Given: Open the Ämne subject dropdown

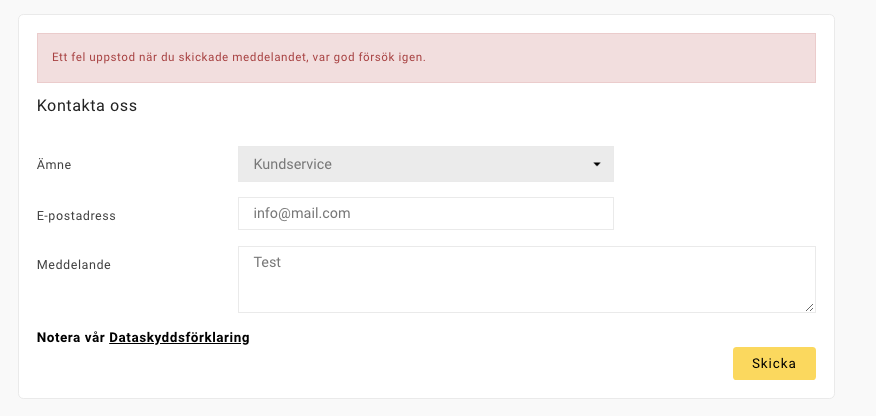Looking at the screenshot, I should click(x=425, y=164).
